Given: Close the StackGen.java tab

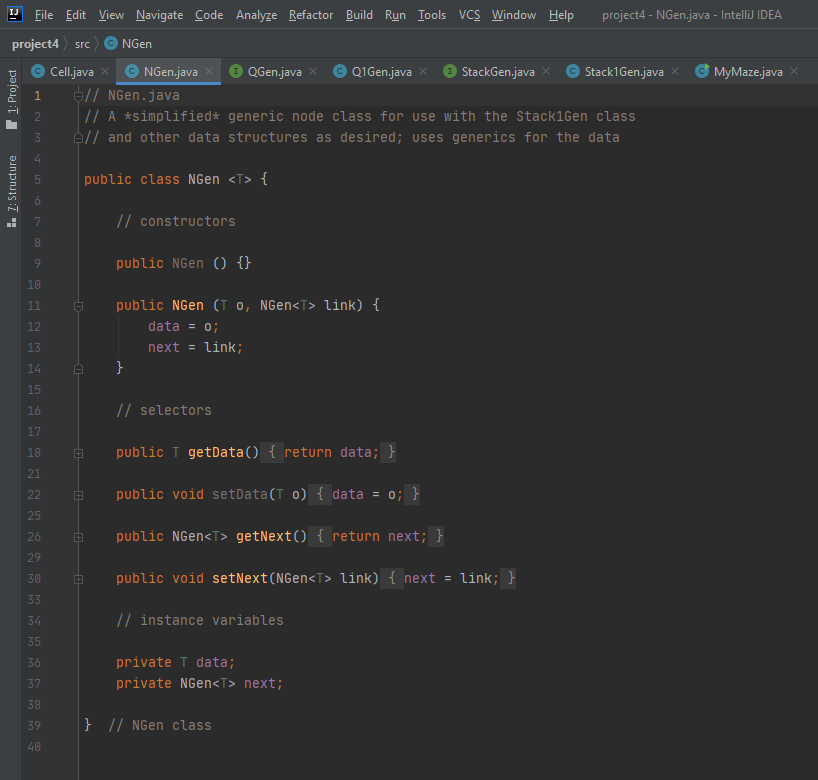Looking at the screenshot, I should click(x=546, y=71).
